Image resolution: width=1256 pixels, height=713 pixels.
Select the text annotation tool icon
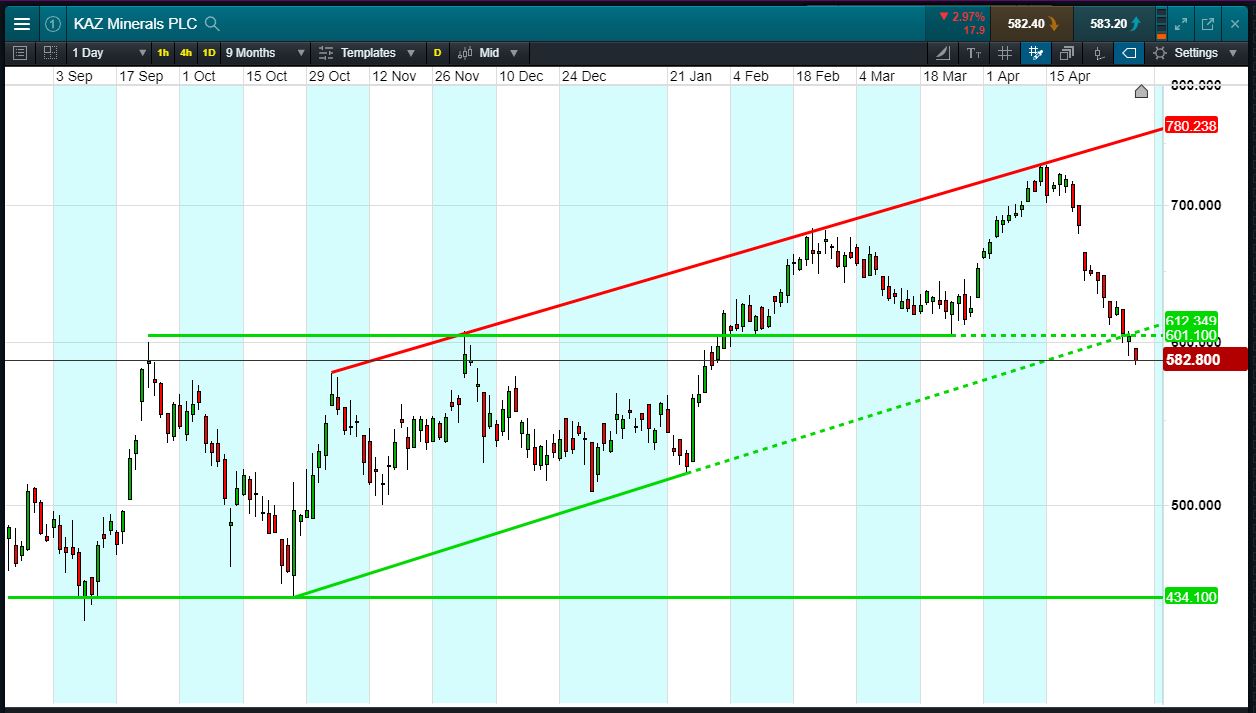(974, 53)
